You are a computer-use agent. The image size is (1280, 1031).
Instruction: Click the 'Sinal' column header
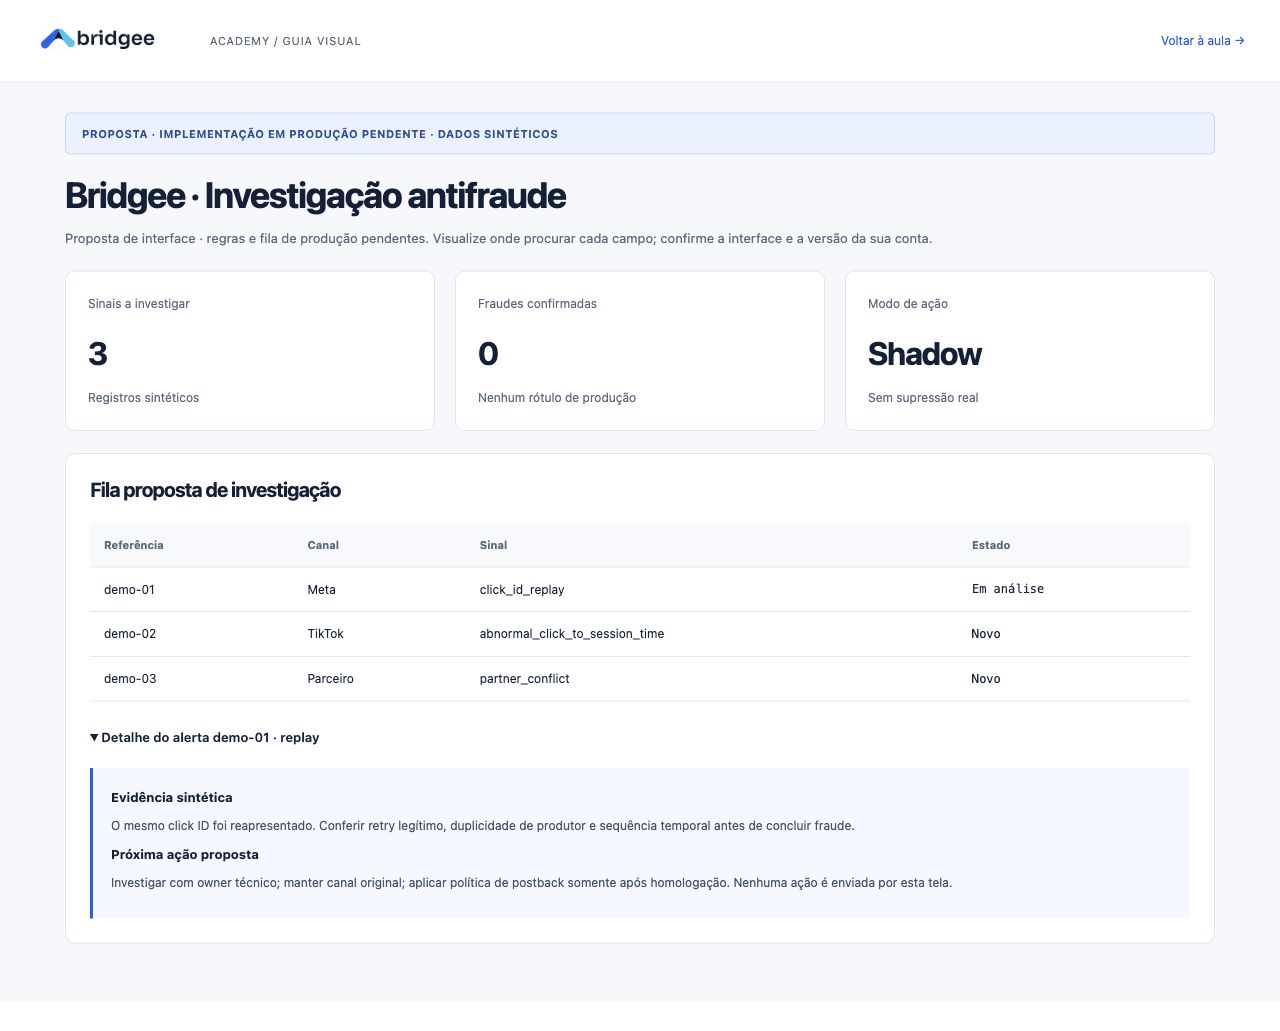pyautogui.click(x=493, y=545)
